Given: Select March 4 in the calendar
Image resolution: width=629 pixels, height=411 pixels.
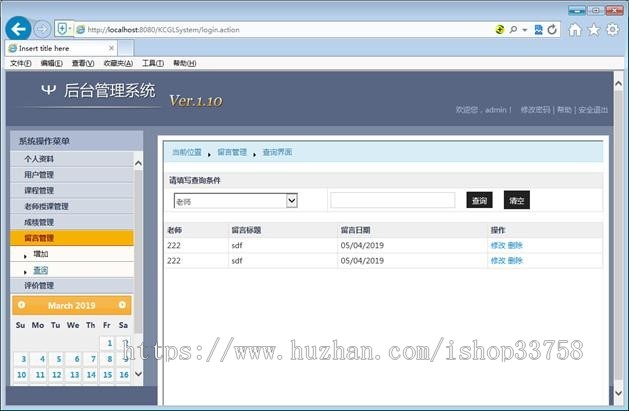Looking at the screenshot, I should (x=40, y=359).
